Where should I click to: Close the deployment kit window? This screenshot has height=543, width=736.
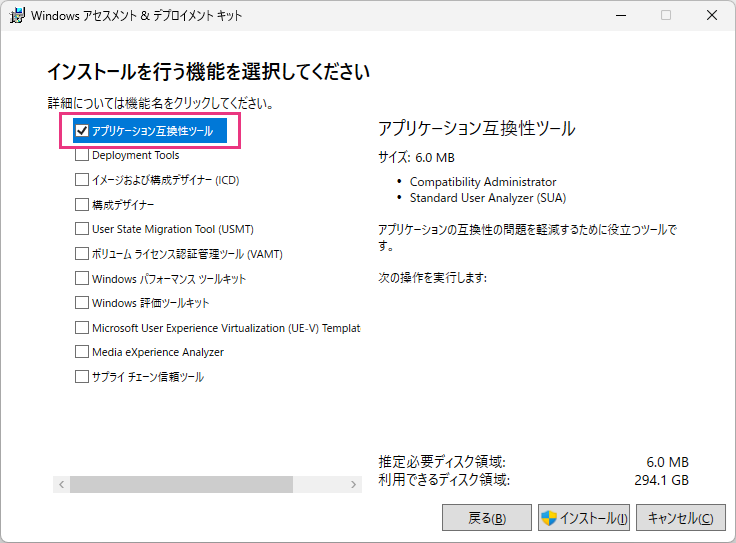click(712, 15)
